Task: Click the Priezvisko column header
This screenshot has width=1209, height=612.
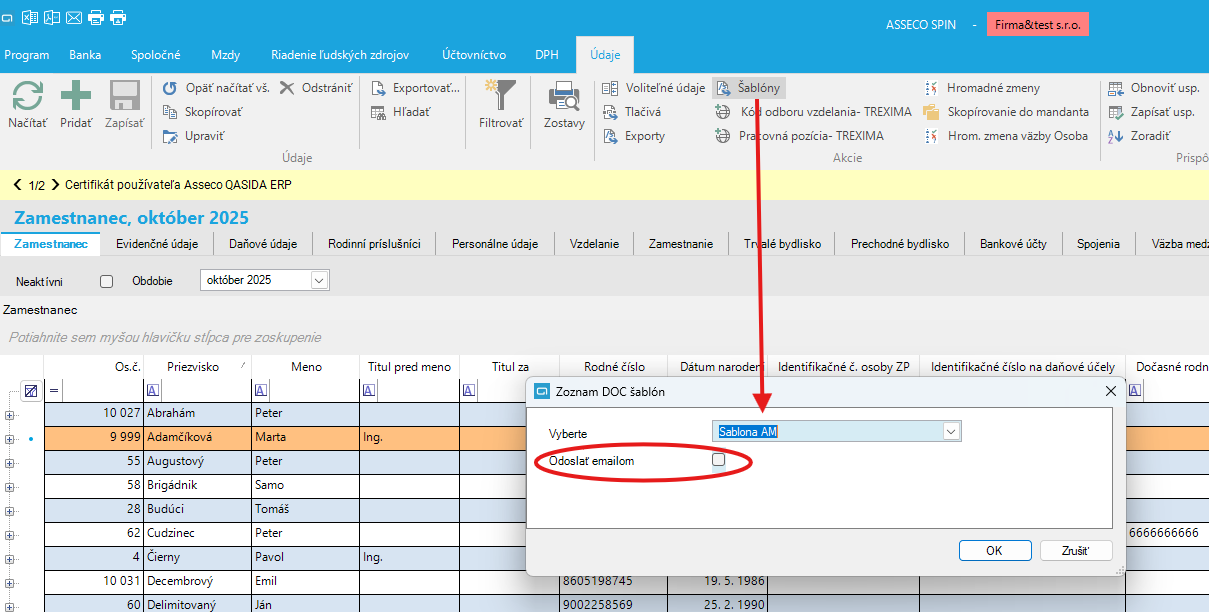Action: pos(193,367)
